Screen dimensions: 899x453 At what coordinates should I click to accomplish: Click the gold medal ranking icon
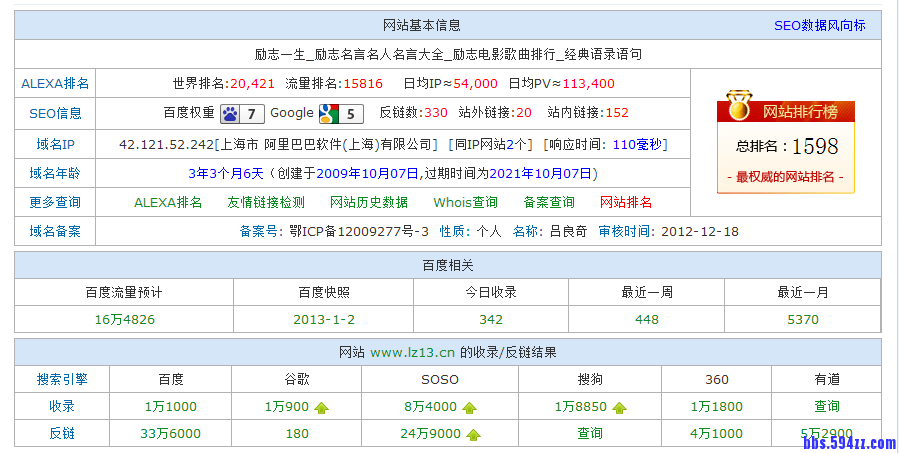pyautogui.click(x=739, y=107)
